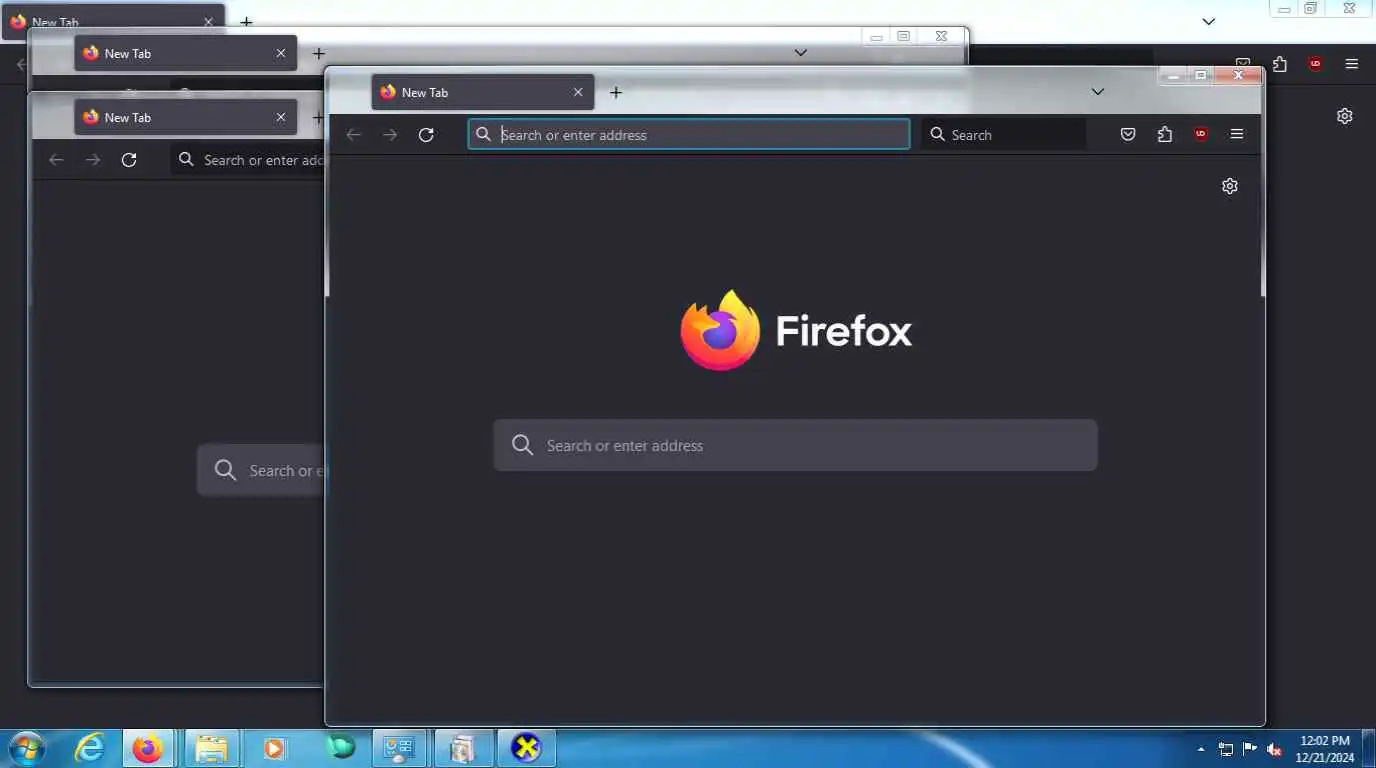Focus the address bar in left background window
1376x768 pixels.
[x=248, y=160]
